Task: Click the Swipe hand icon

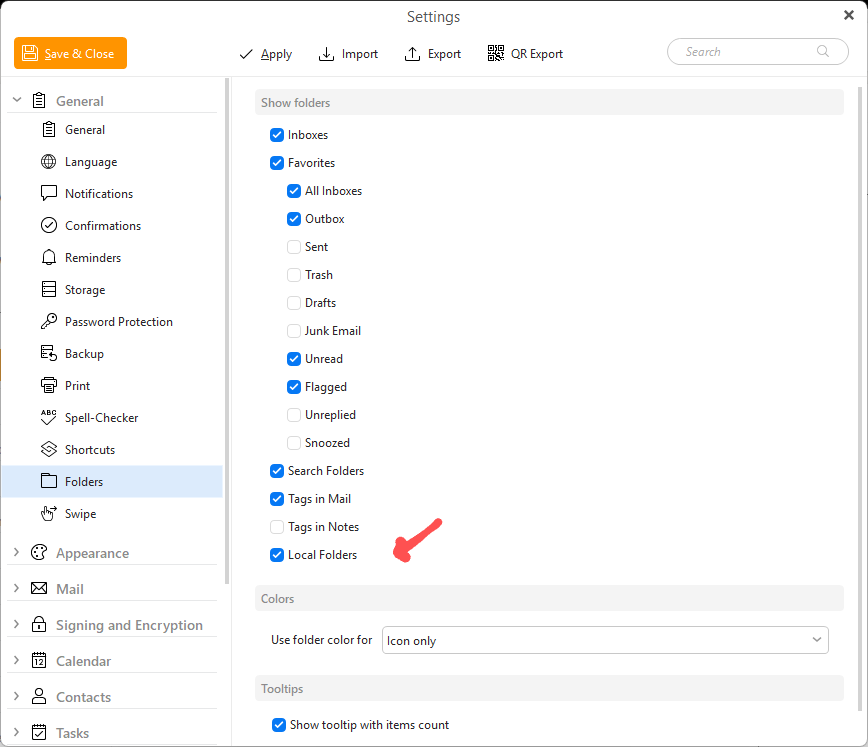Action: (49, 513)
